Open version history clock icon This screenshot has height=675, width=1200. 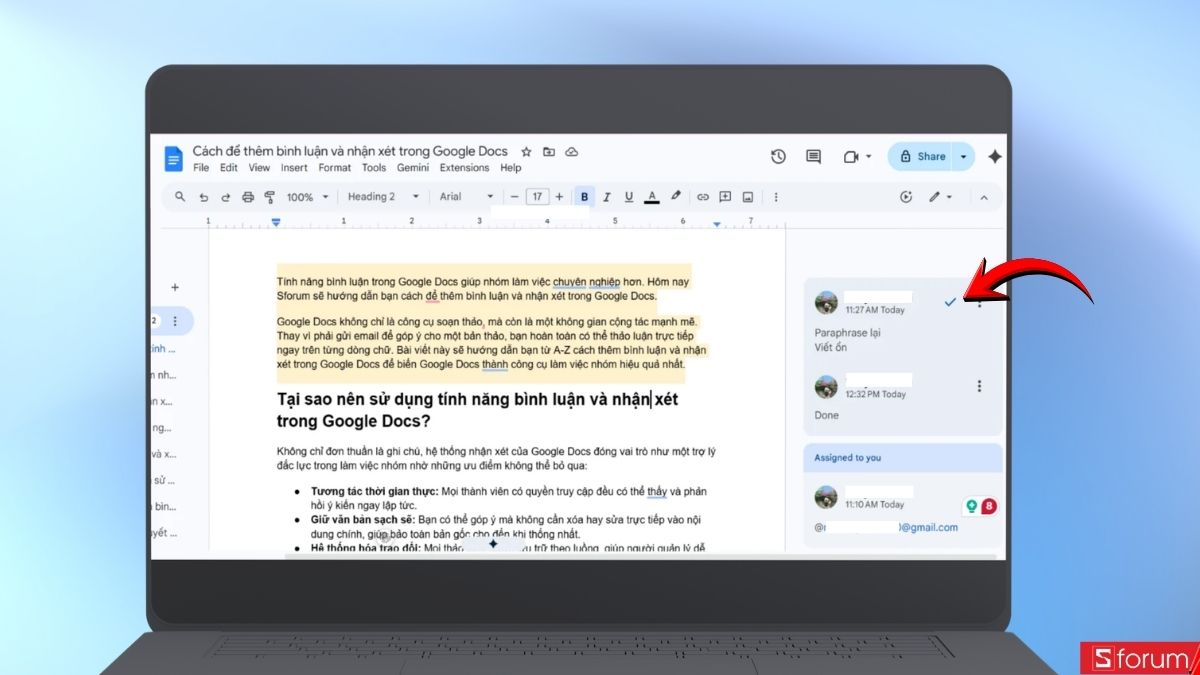[778, 157]
